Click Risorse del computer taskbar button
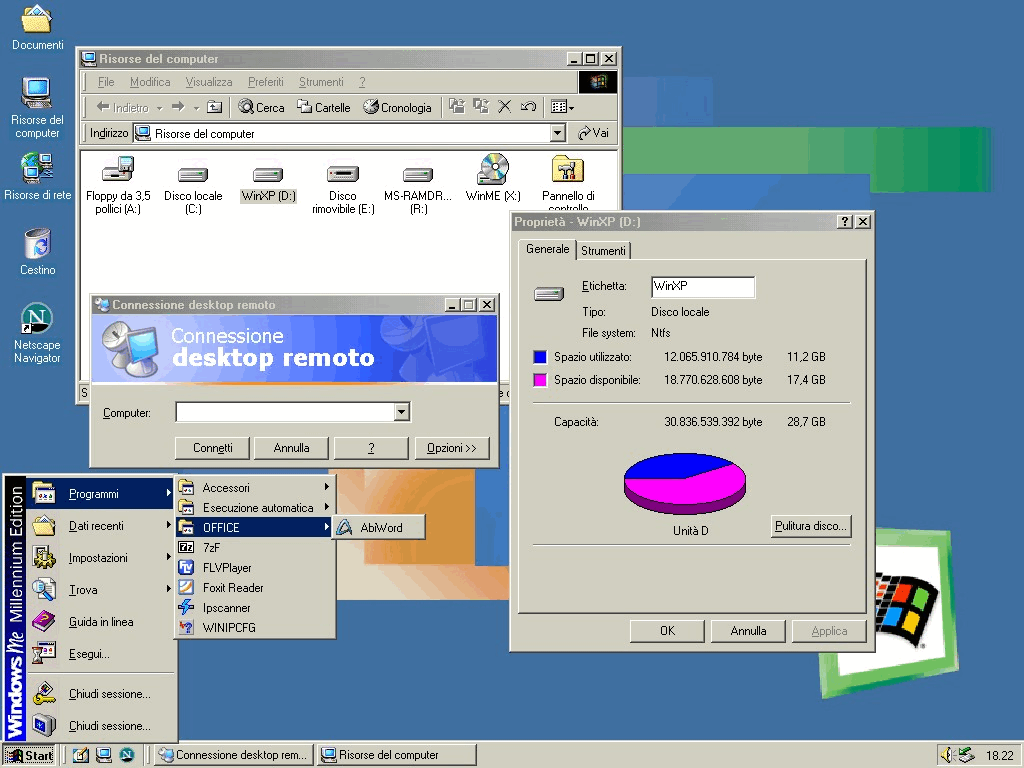The width and height of the screenshot is (1024, 768). pos(396,755)
